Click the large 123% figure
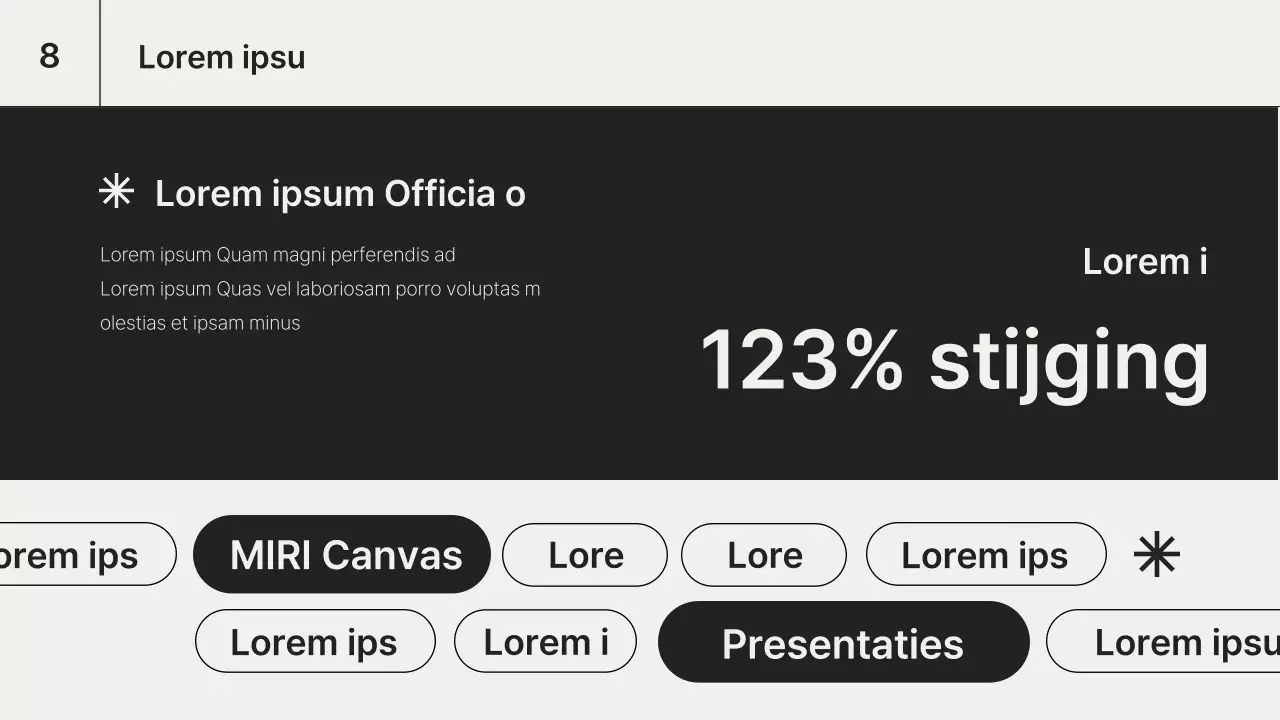The height and width of the screenshot is (720, 1280). point(802,360)
